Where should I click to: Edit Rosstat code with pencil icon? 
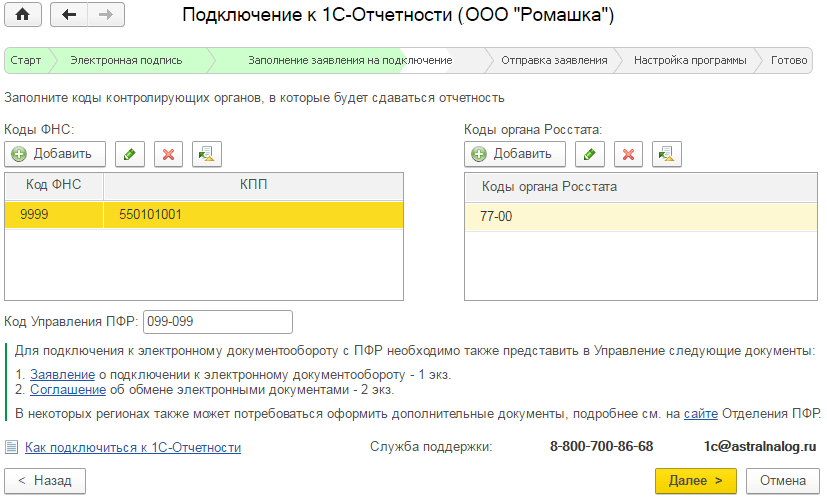coord(589,154)
